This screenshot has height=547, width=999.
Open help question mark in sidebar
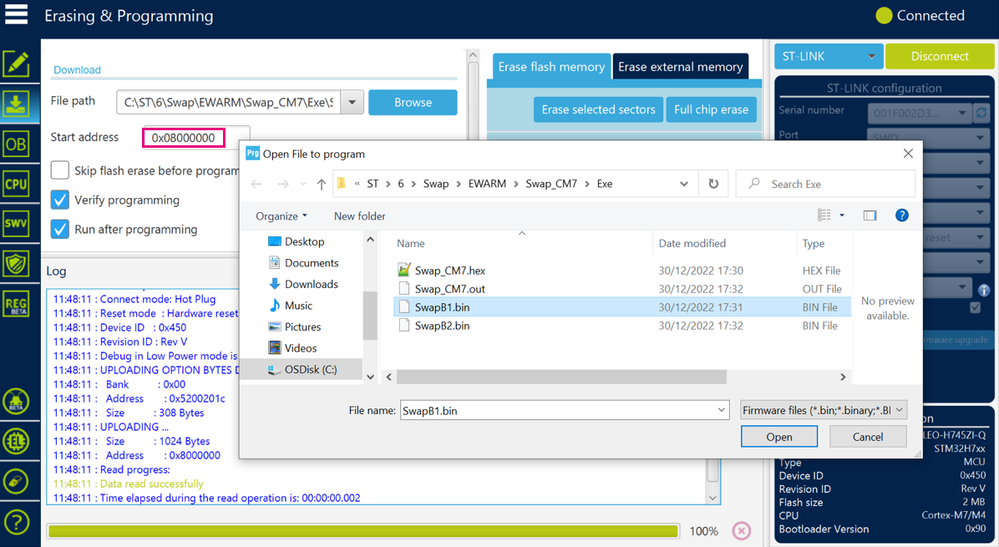[16, 522]
